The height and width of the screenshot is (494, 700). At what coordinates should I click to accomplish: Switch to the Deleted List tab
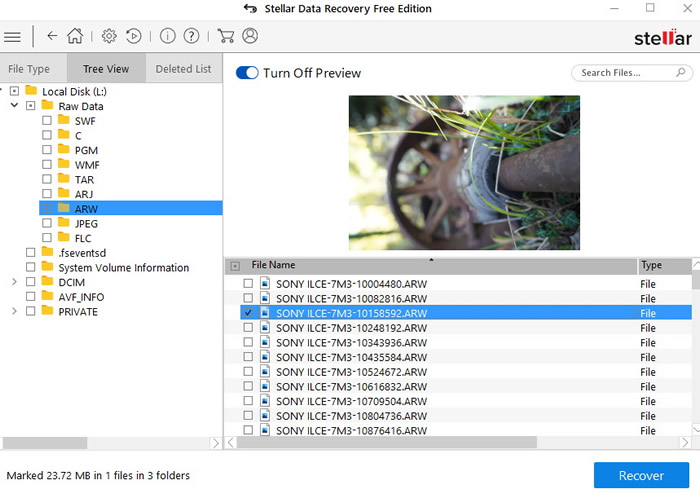[x=183, y=69]
